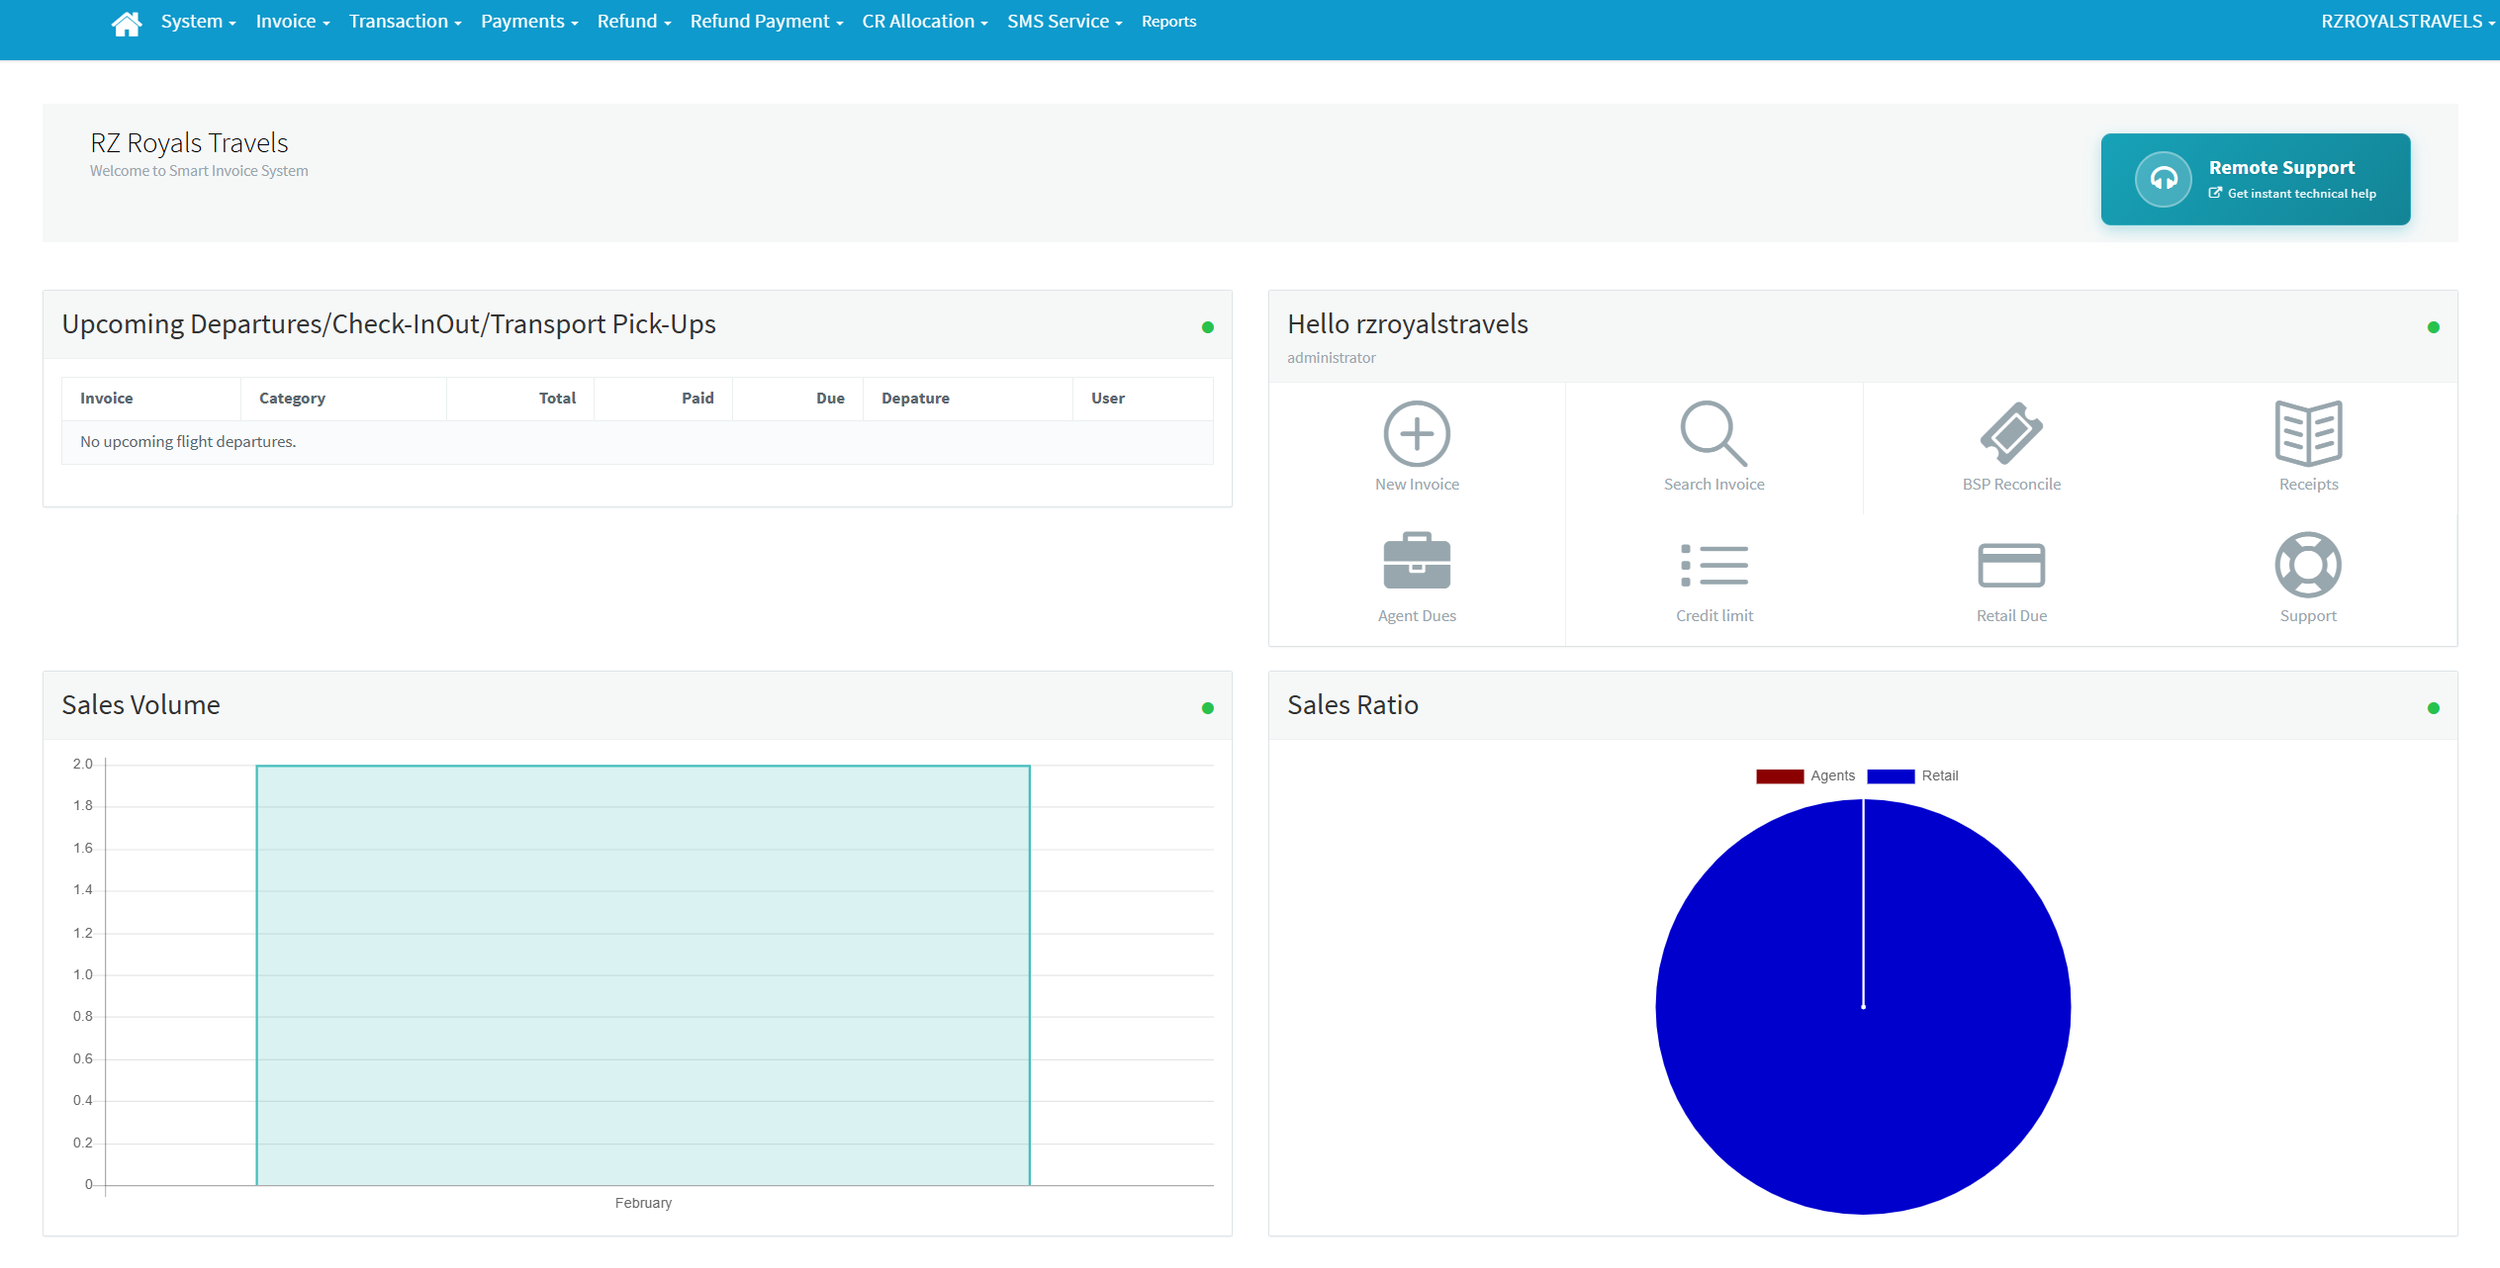Toggle green dot on Upcoming Departures panel
Image resolution: width=2500 pixels, height=1268 pixels.
(1207, 327)
